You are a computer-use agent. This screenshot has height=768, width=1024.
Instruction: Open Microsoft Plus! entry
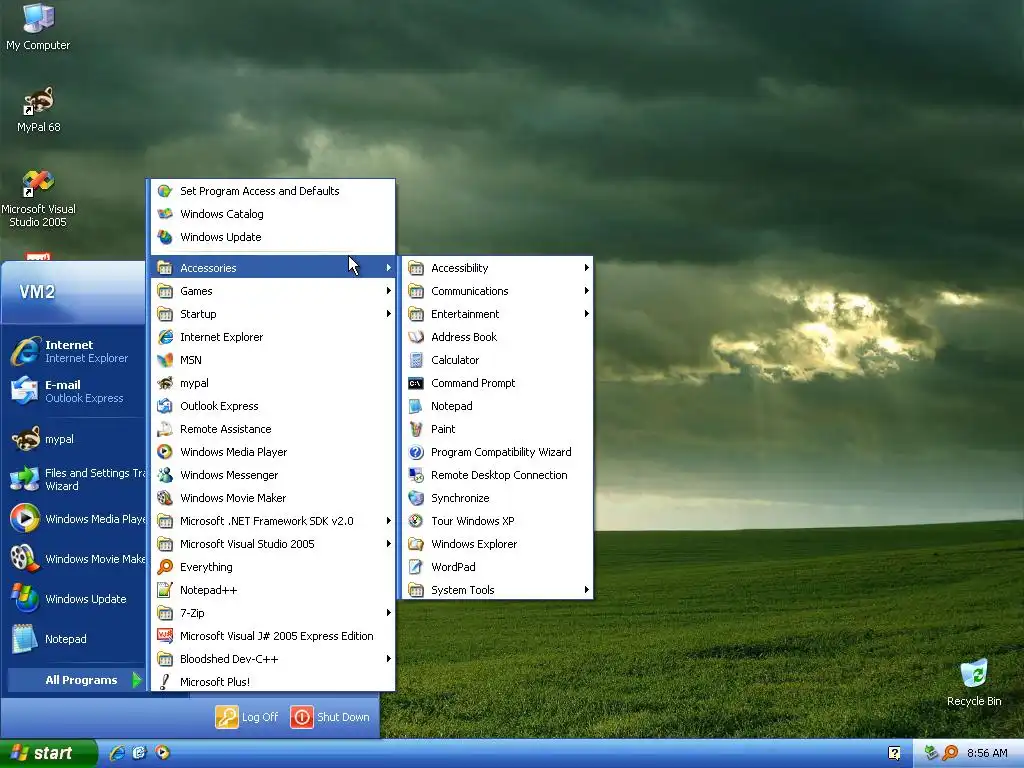(273, 682)
